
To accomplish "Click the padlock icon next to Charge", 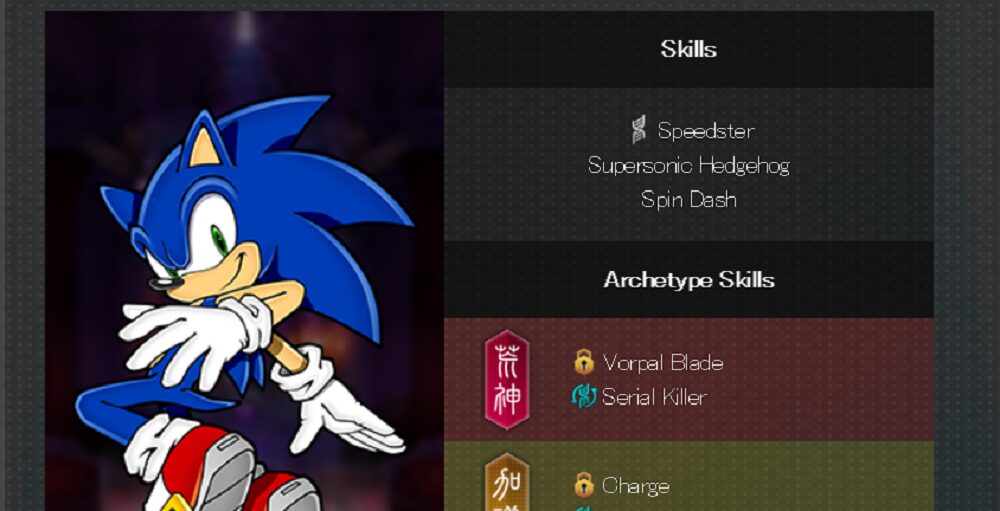I will tap(584, 485).
